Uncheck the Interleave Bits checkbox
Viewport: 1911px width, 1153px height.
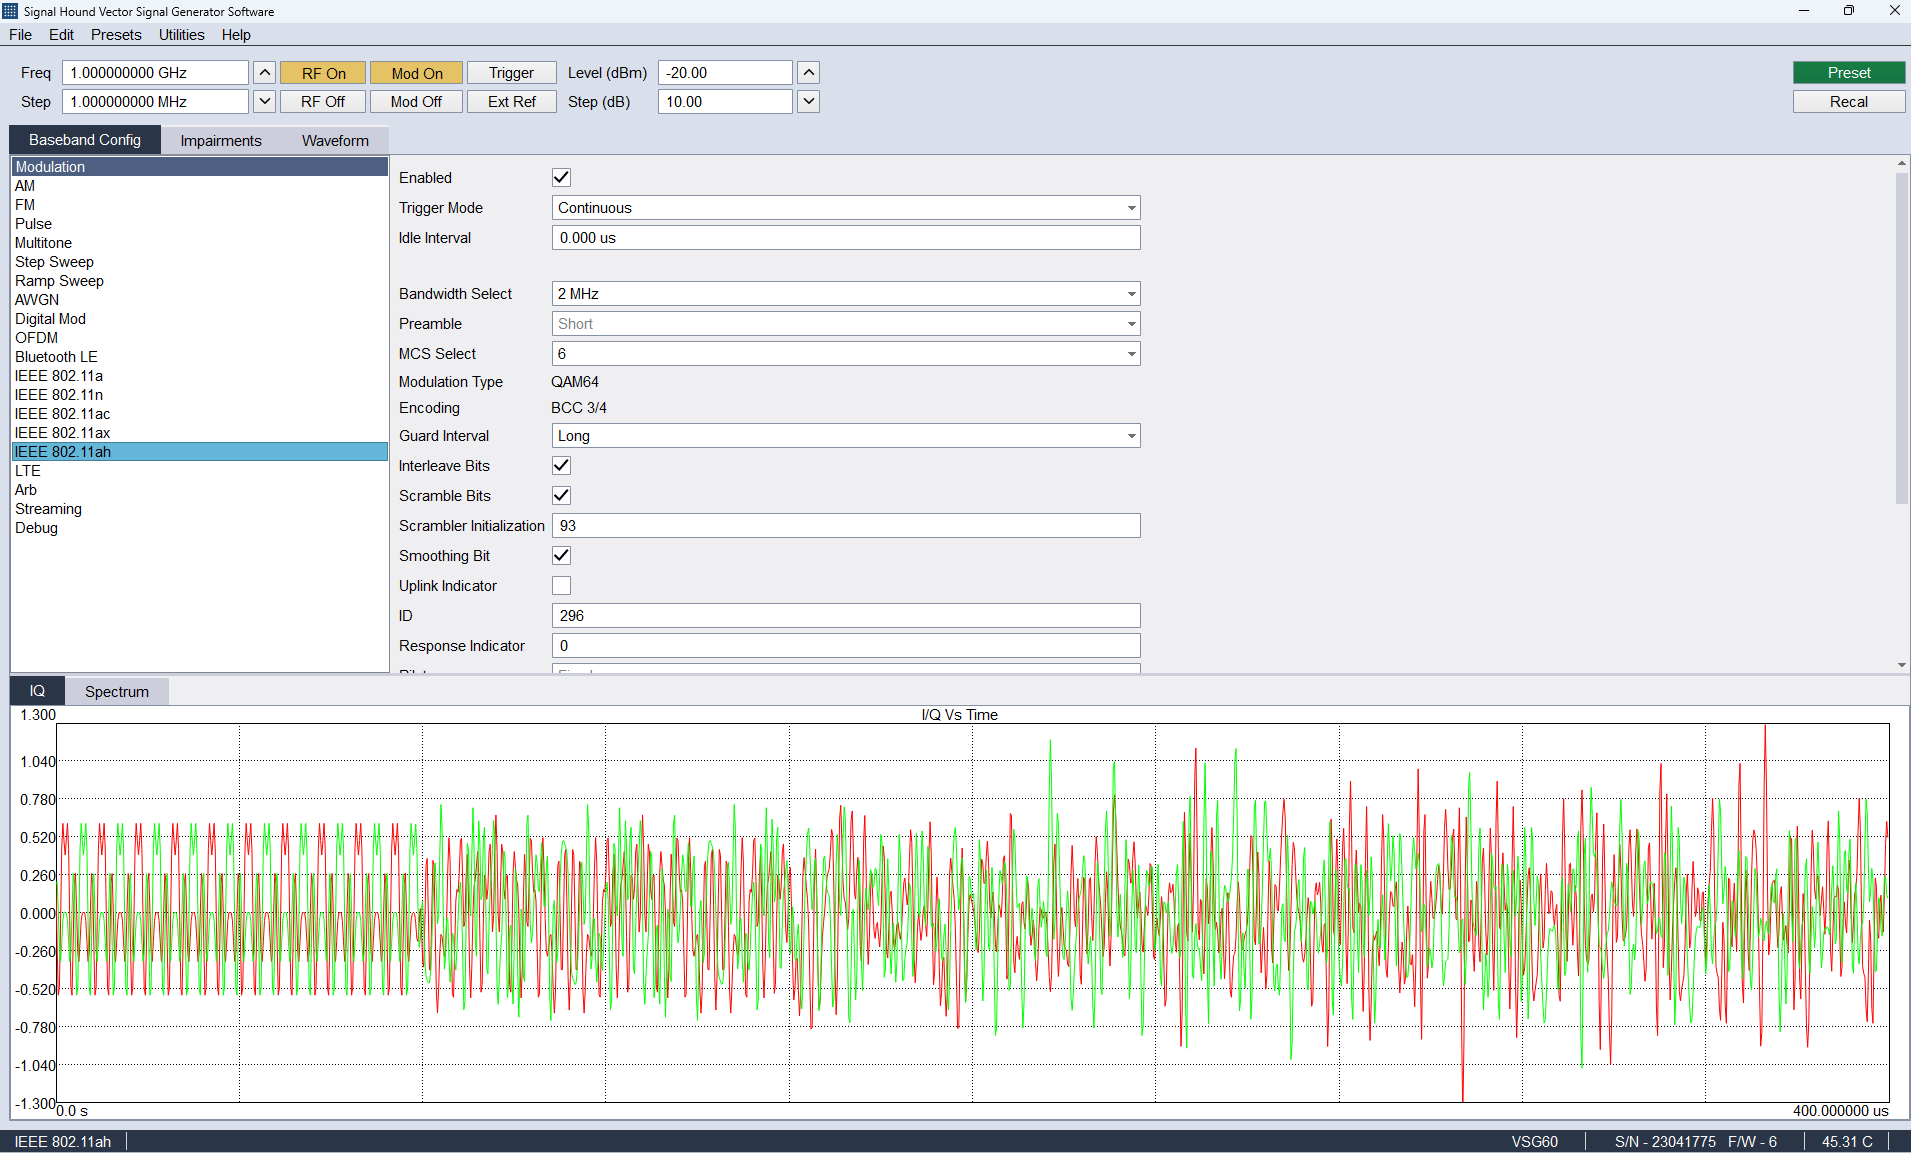click(x=561, y=466)
